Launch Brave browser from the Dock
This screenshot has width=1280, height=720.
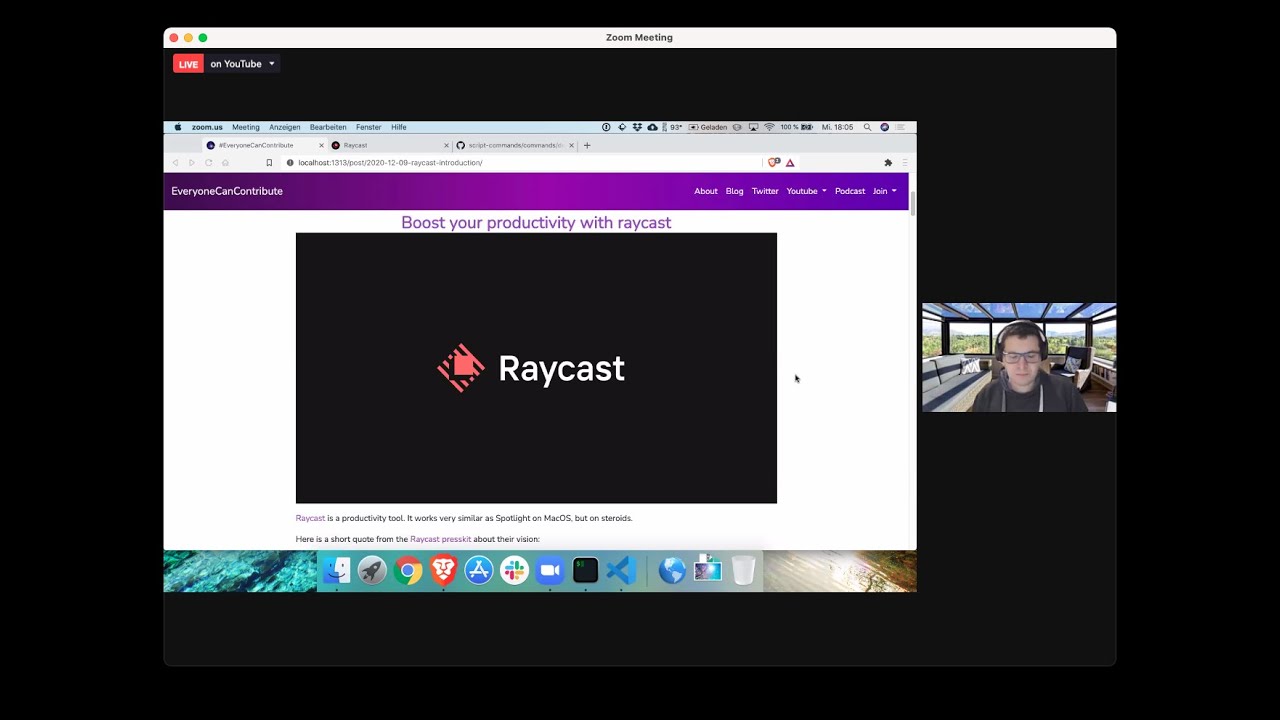click(443, 571)
